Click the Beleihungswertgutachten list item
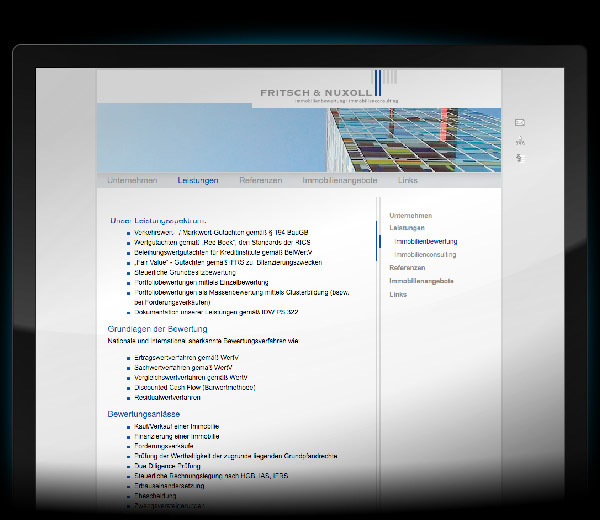Image resolution: width=600 pixels, height=520 pixels. click(x=223, y=253)
